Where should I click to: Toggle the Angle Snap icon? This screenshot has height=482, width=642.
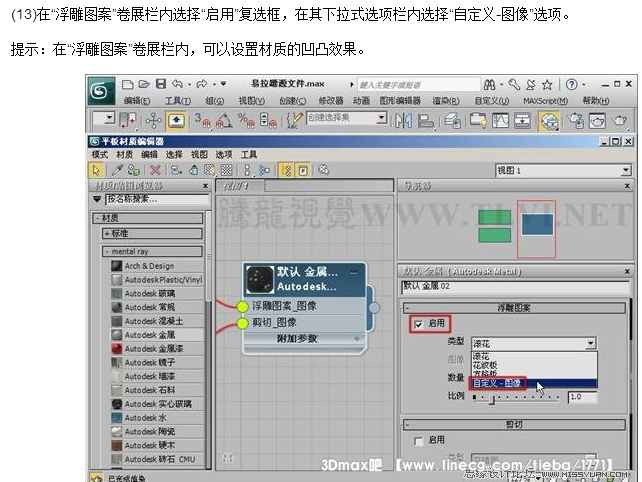click(x=224, y=120)
